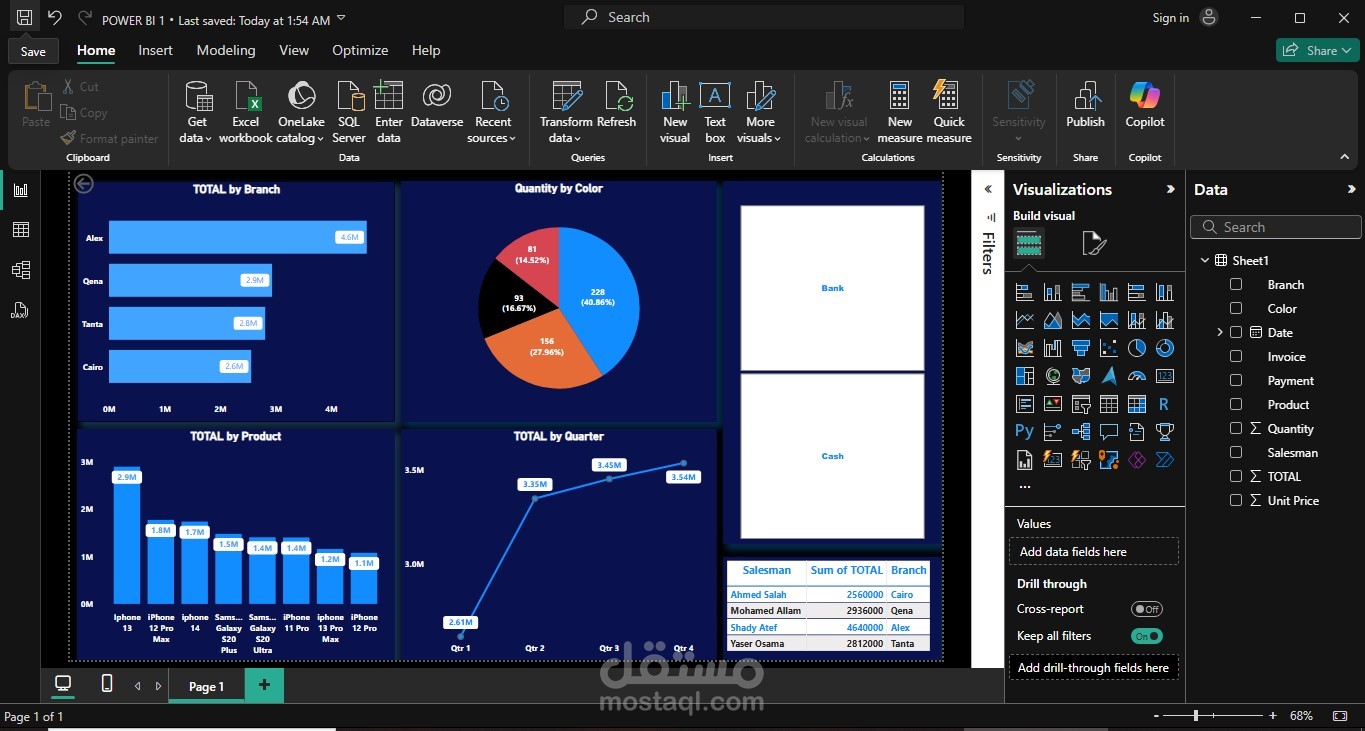Undo the last action

click(55, 18)
